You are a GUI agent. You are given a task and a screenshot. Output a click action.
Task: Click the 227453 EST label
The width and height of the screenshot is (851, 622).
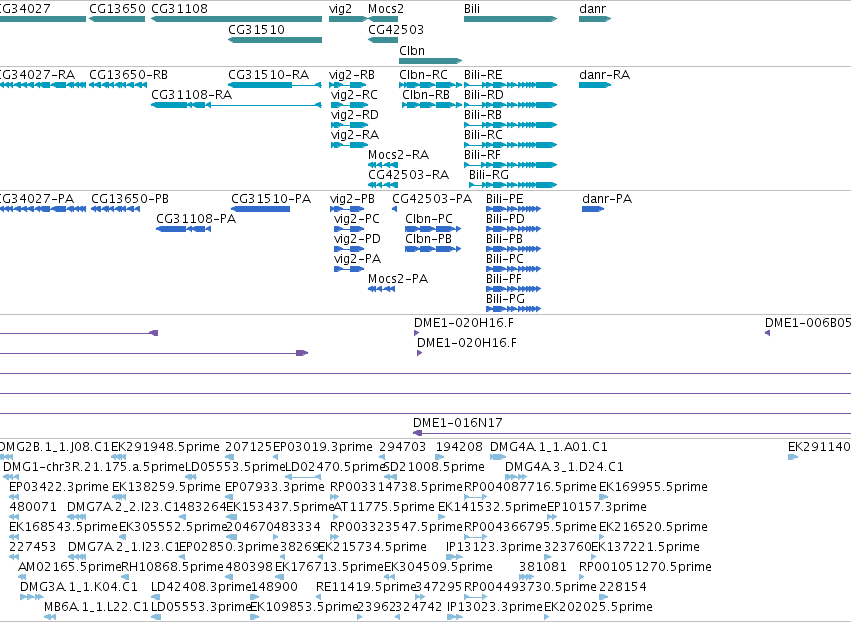click(33, 547)
